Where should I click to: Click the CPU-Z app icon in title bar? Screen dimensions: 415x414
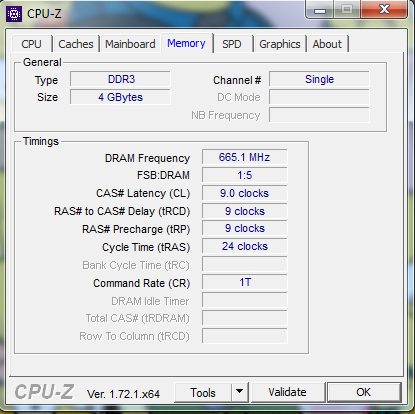pos(14,14)
